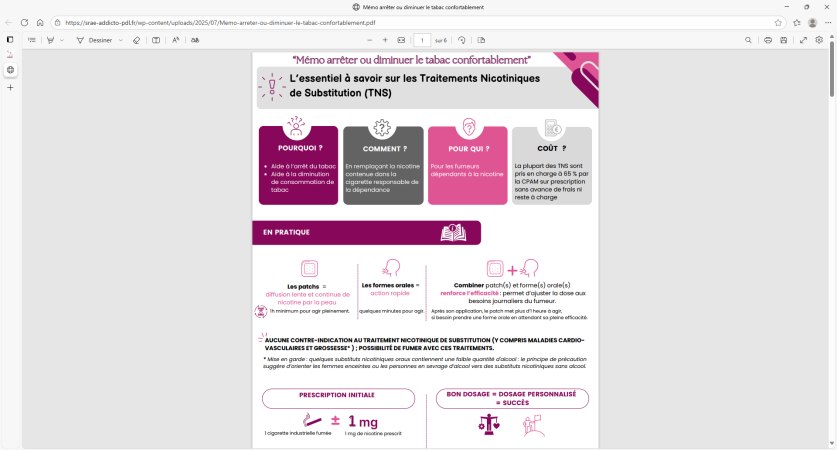Screen dimensions: 837x450
Task: Reload the current page
Action: coord(25,22)
